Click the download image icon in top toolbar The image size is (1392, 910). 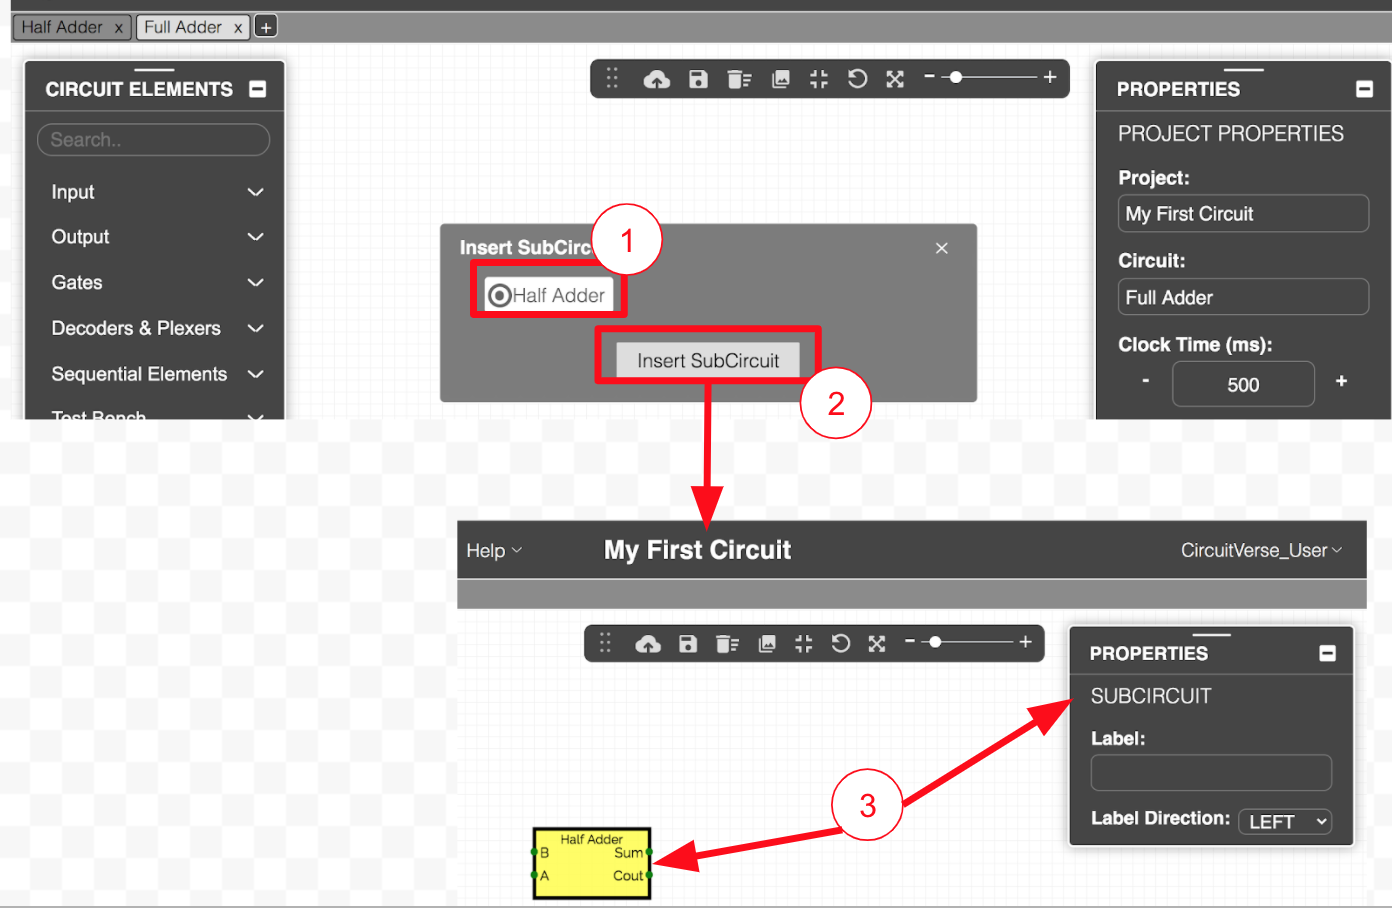781,79
